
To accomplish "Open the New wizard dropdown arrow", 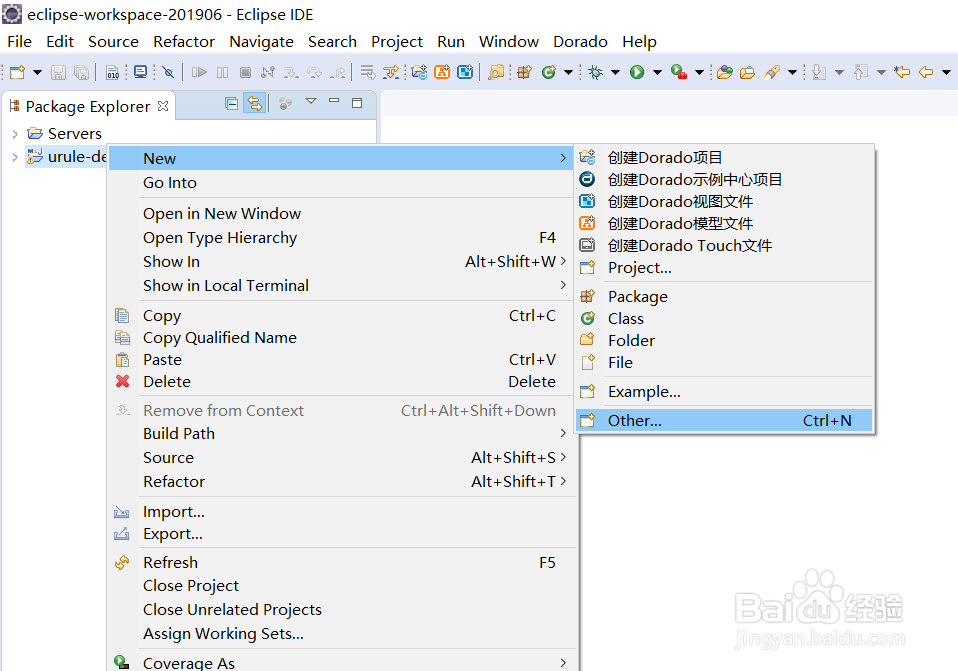I will tap(37, 72).
